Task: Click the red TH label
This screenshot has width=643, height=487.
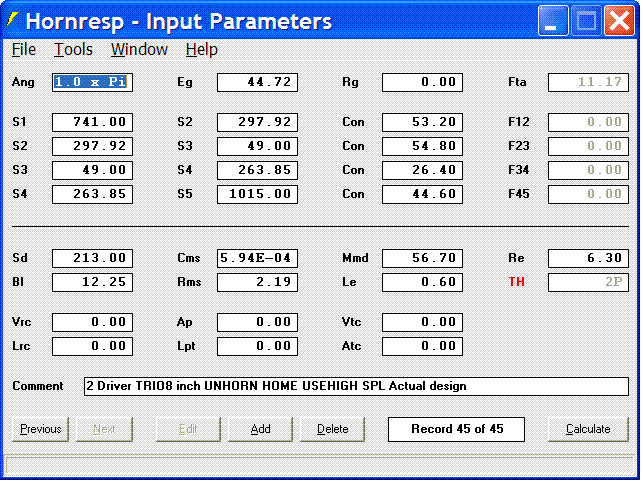Action: (x=516, y=282)
